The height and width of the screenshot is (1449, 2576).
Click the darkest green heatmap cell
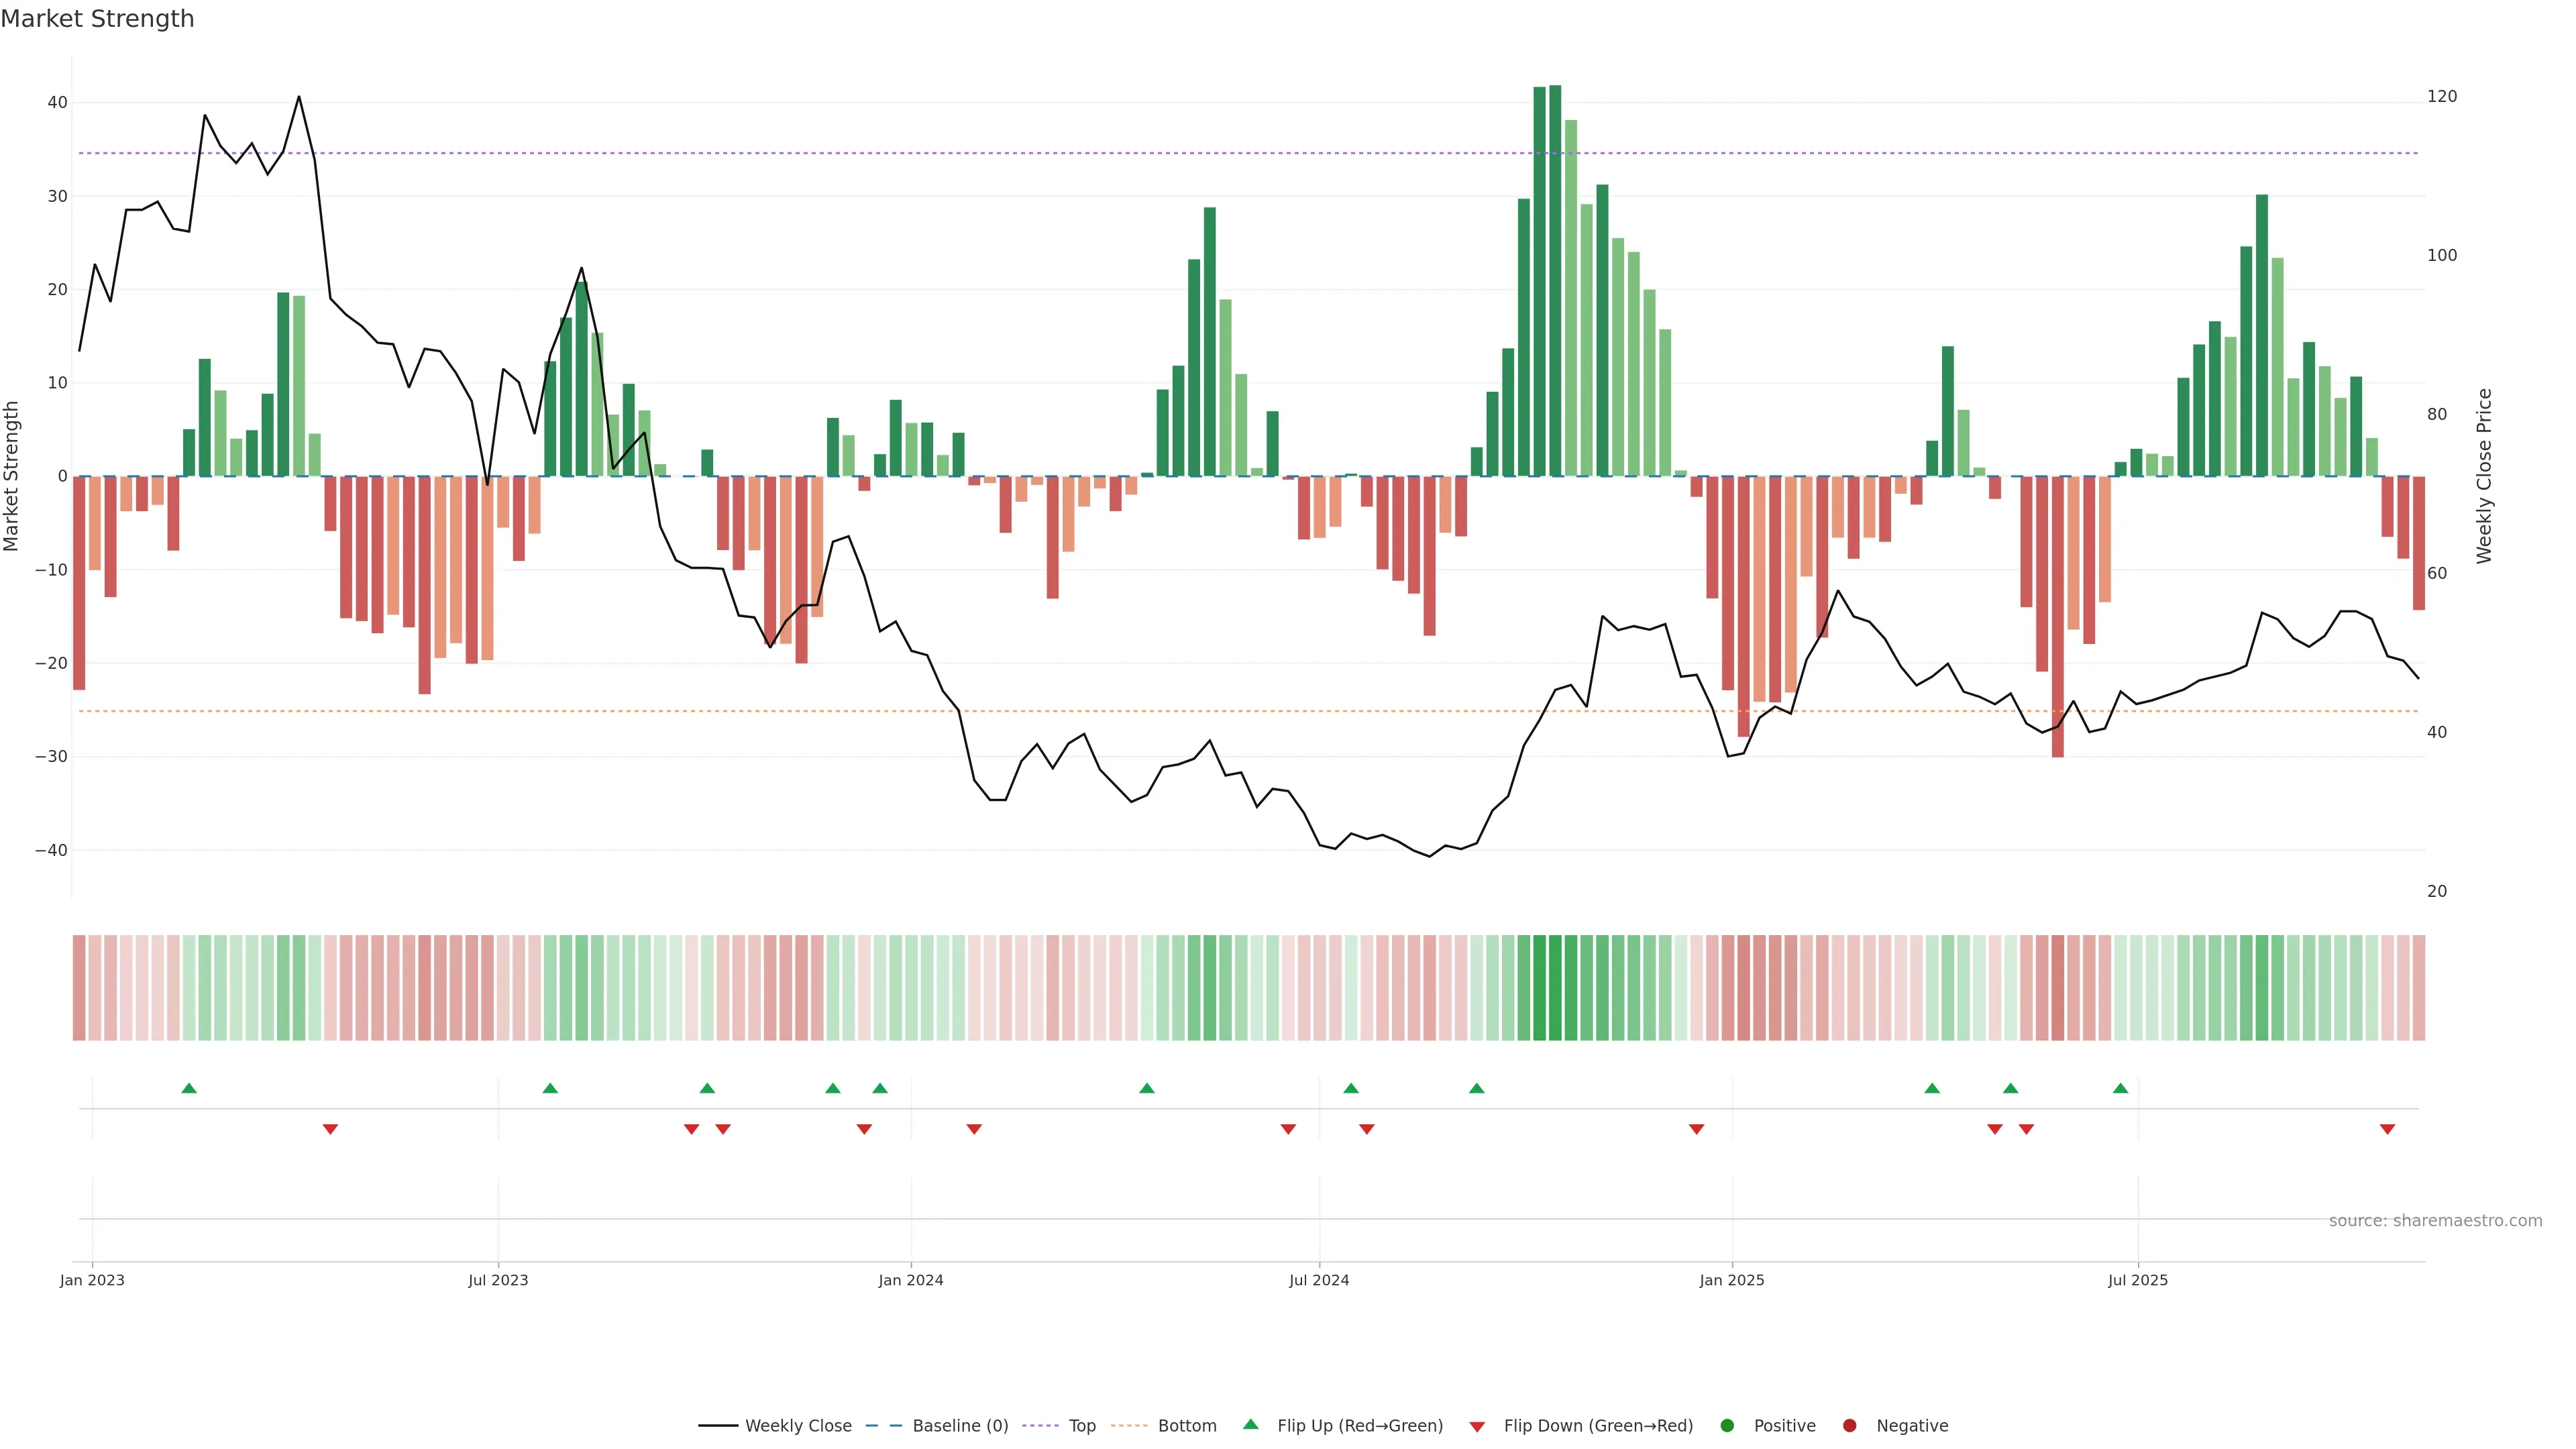click(x=1555, y=988)
